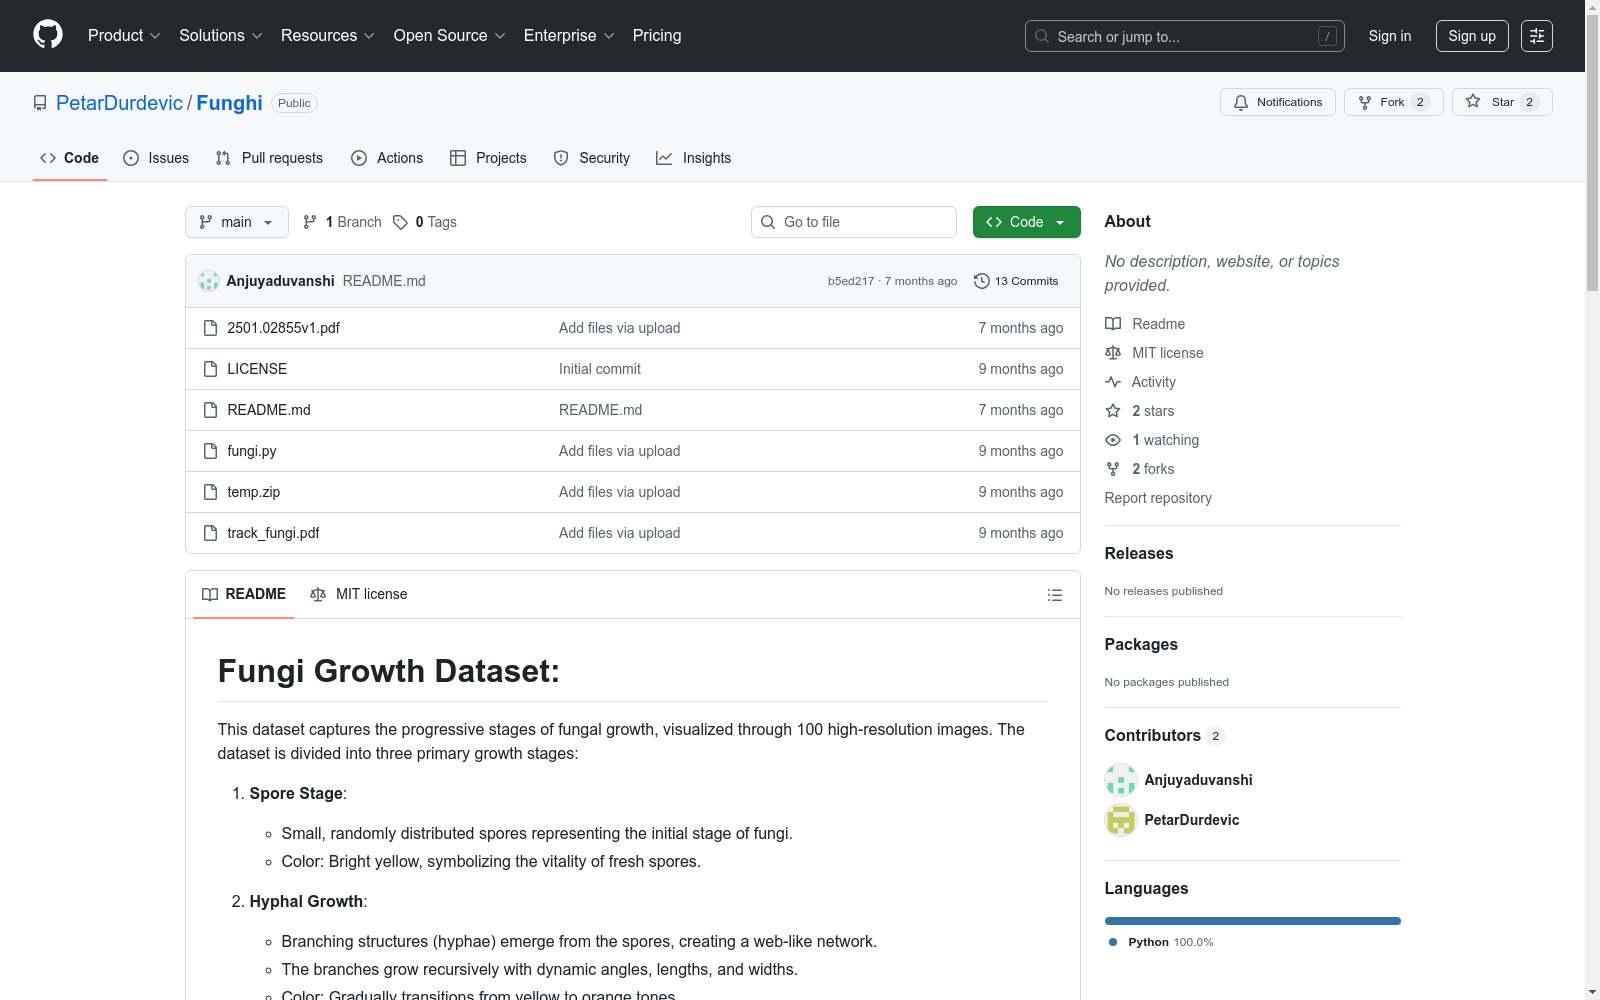
Task: Open PetarDurdevic contributor avatar
Action: [x=1121, y=820]
